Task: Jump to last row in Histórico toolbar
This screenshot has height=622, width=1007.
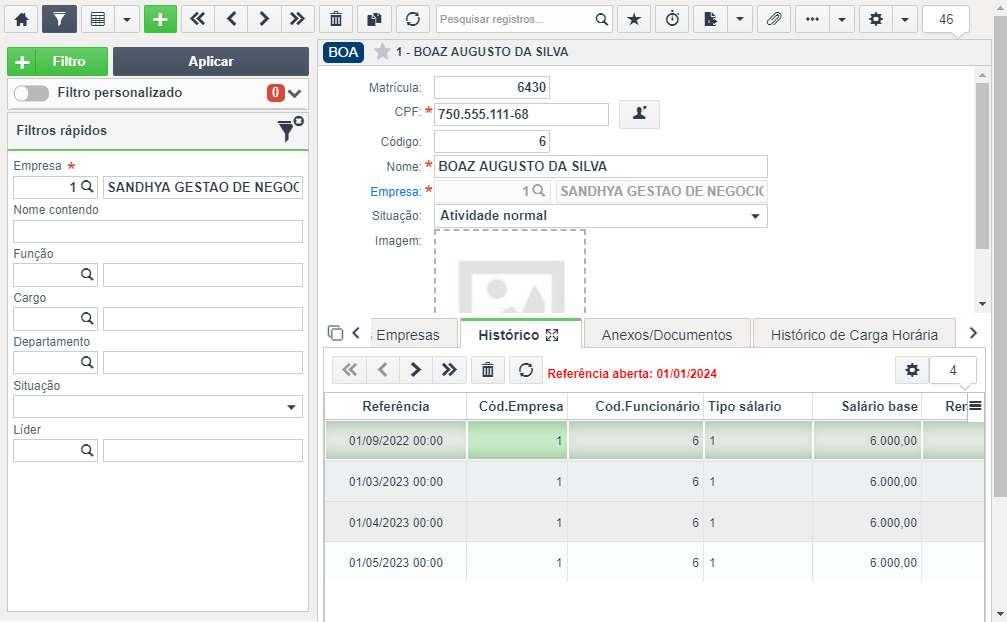Action: 448,370
